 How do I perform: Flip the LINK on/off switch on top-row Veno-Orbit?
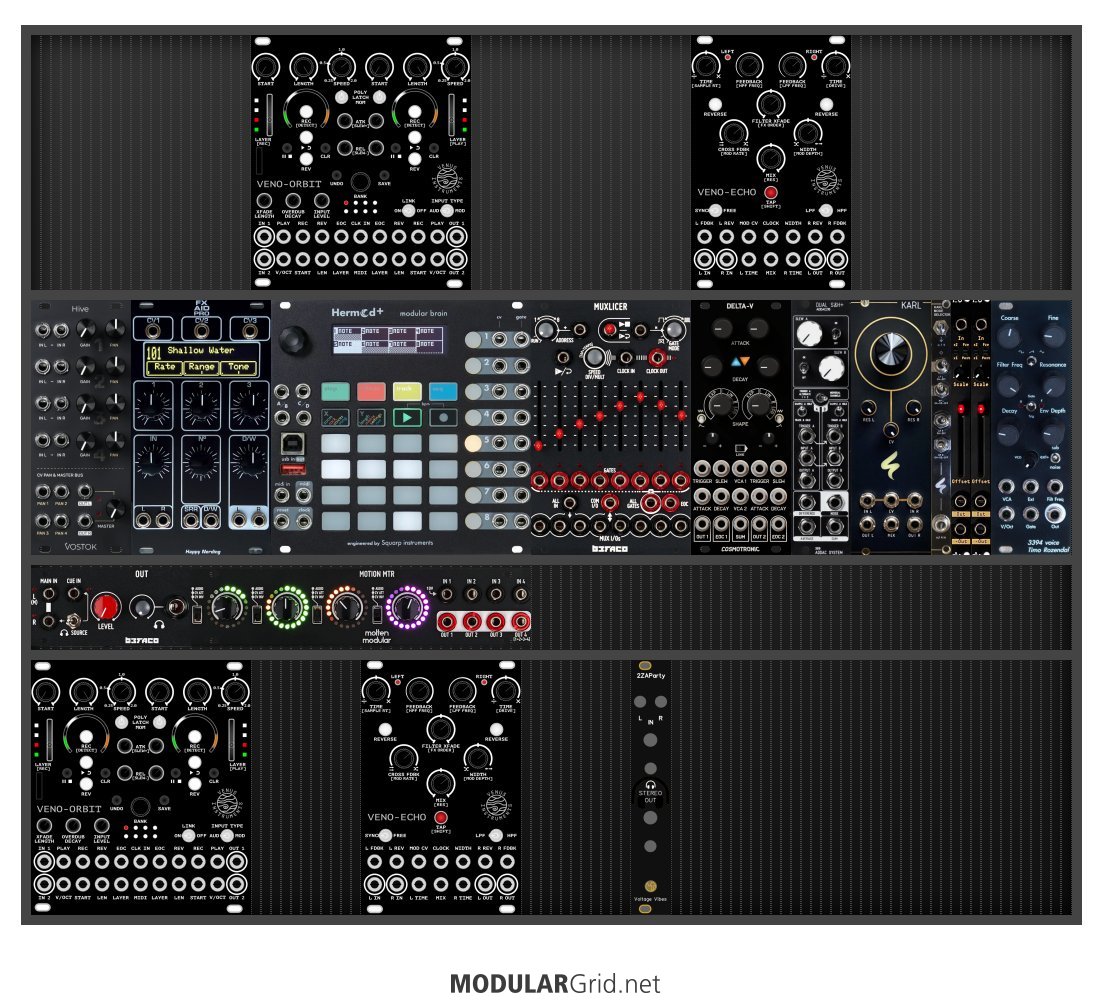408,210
